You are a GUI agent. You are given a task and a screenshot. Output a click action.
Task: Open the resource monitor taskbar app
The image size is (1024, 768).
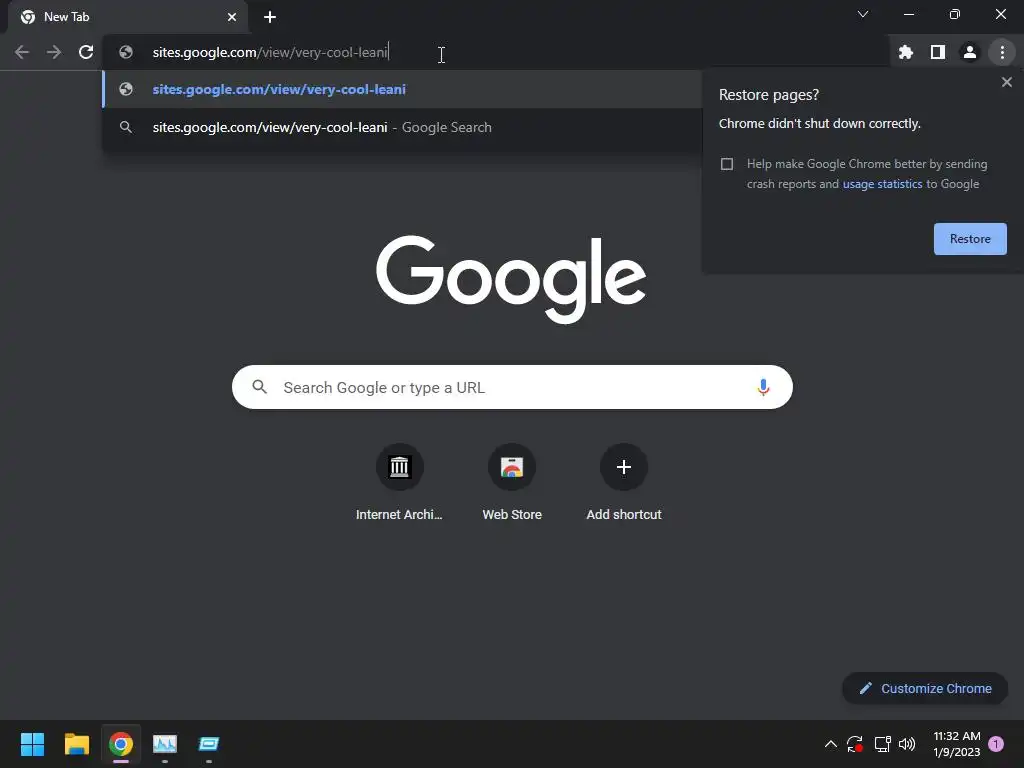165,744
